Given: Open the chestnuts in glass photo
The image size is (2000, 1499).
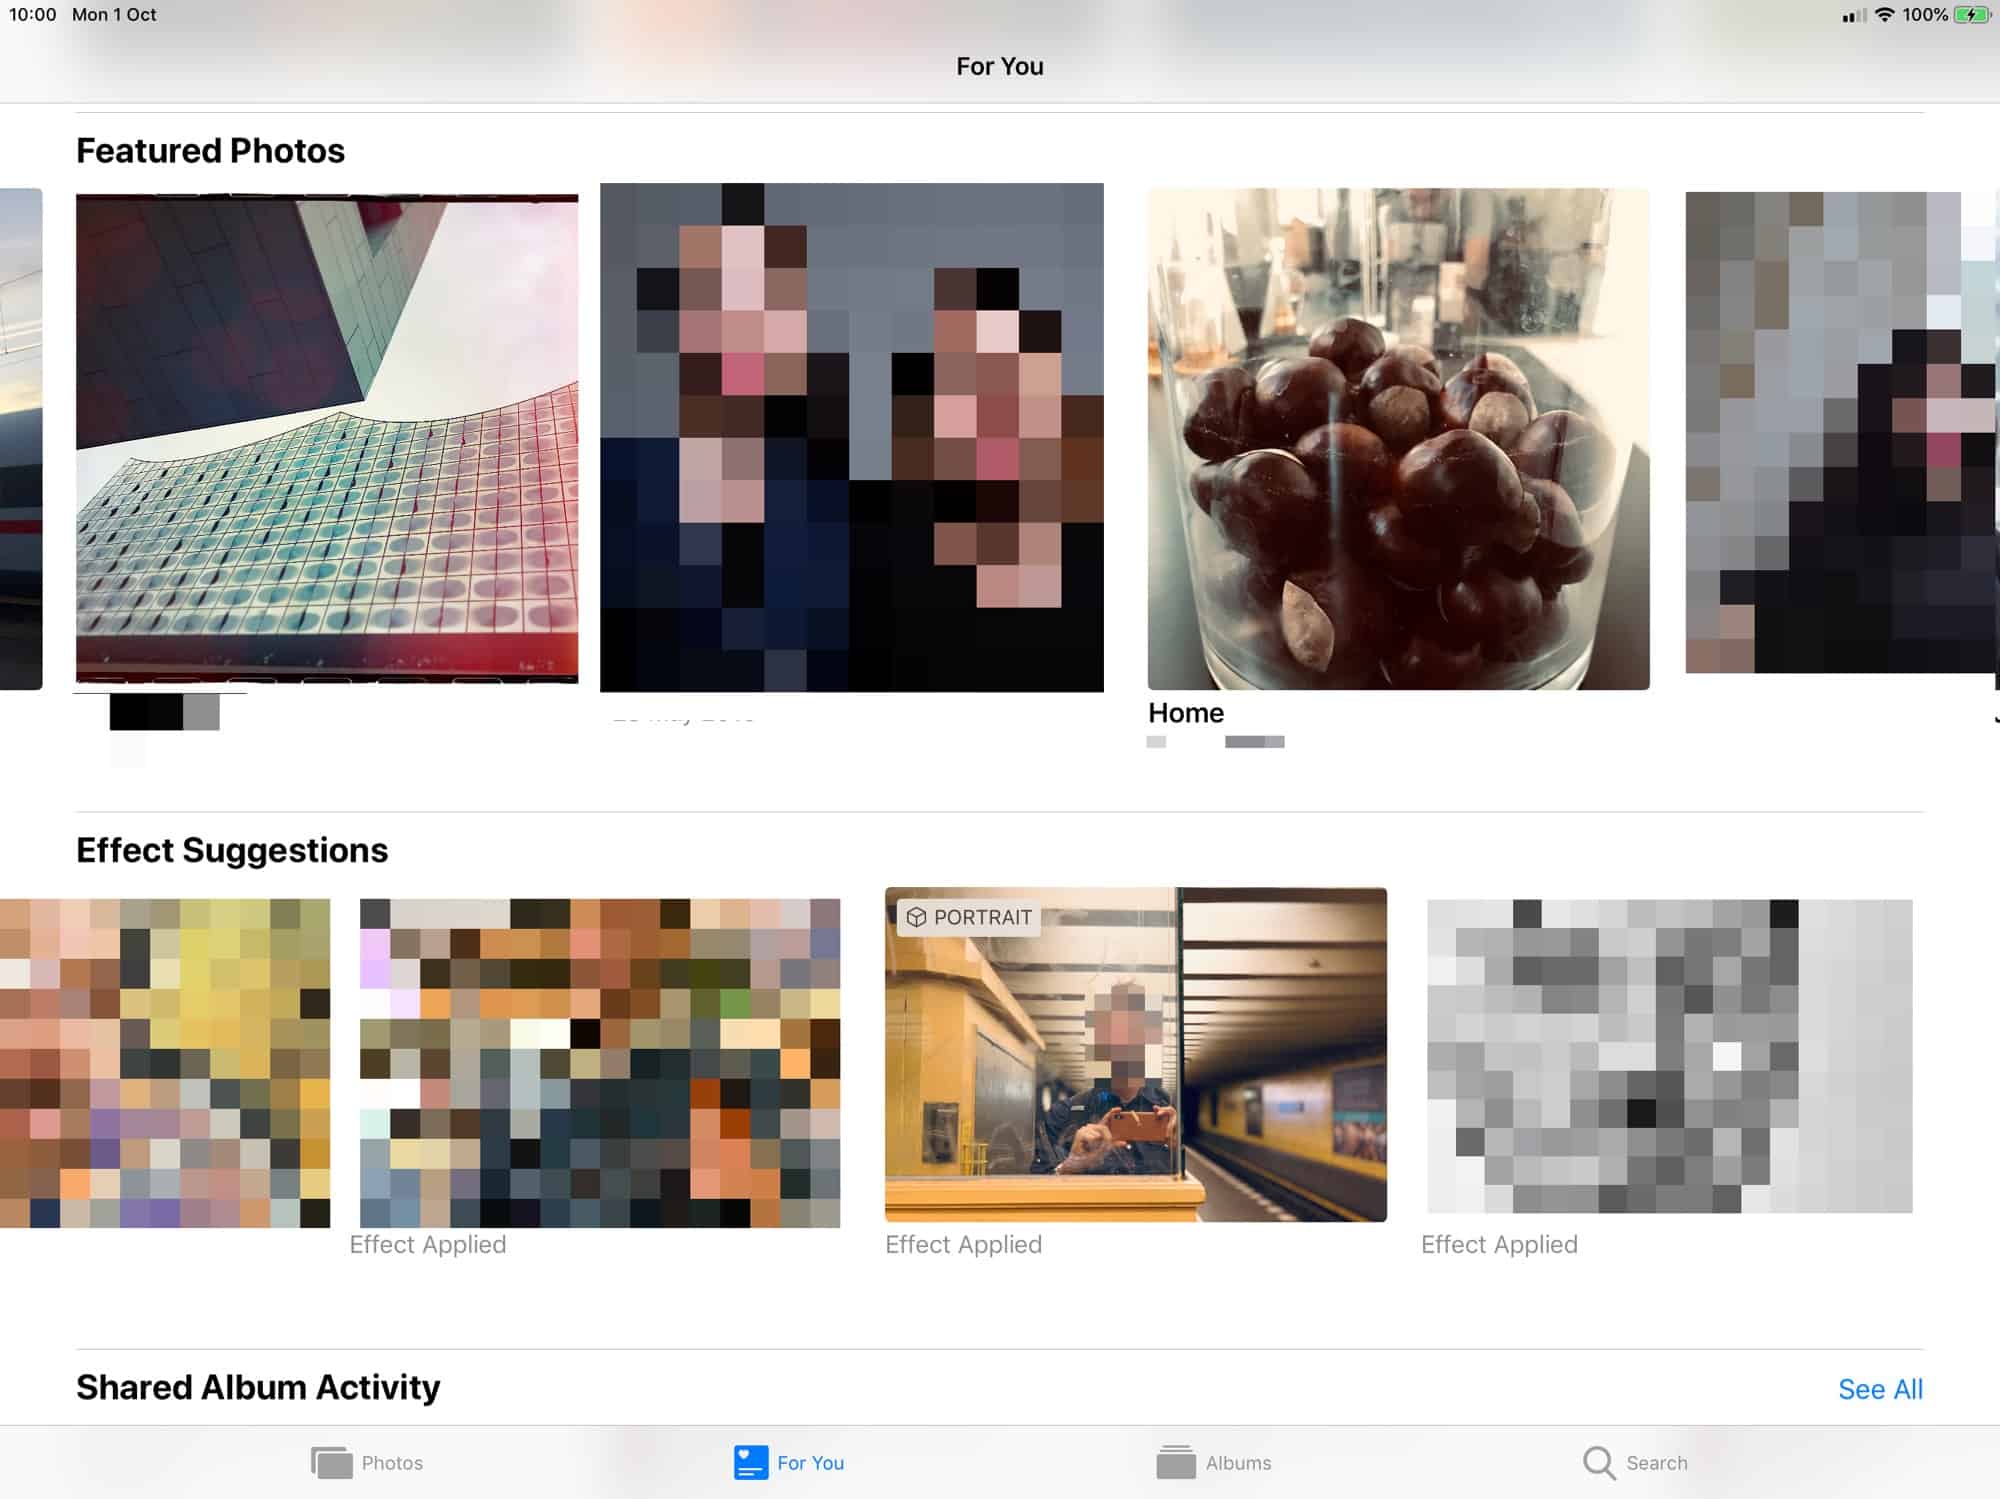Looking at the screenshot, I should tap(1398, 438).
